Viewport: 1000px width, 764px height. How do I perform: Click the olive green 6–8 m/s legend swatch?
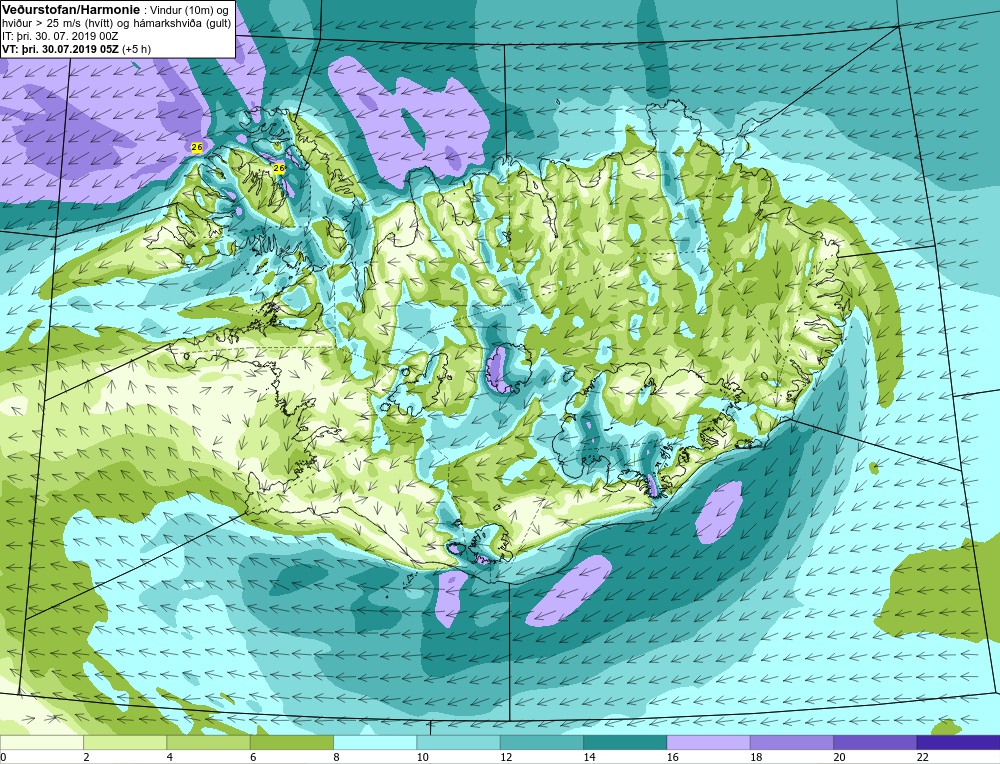click(x=291, y=742)
